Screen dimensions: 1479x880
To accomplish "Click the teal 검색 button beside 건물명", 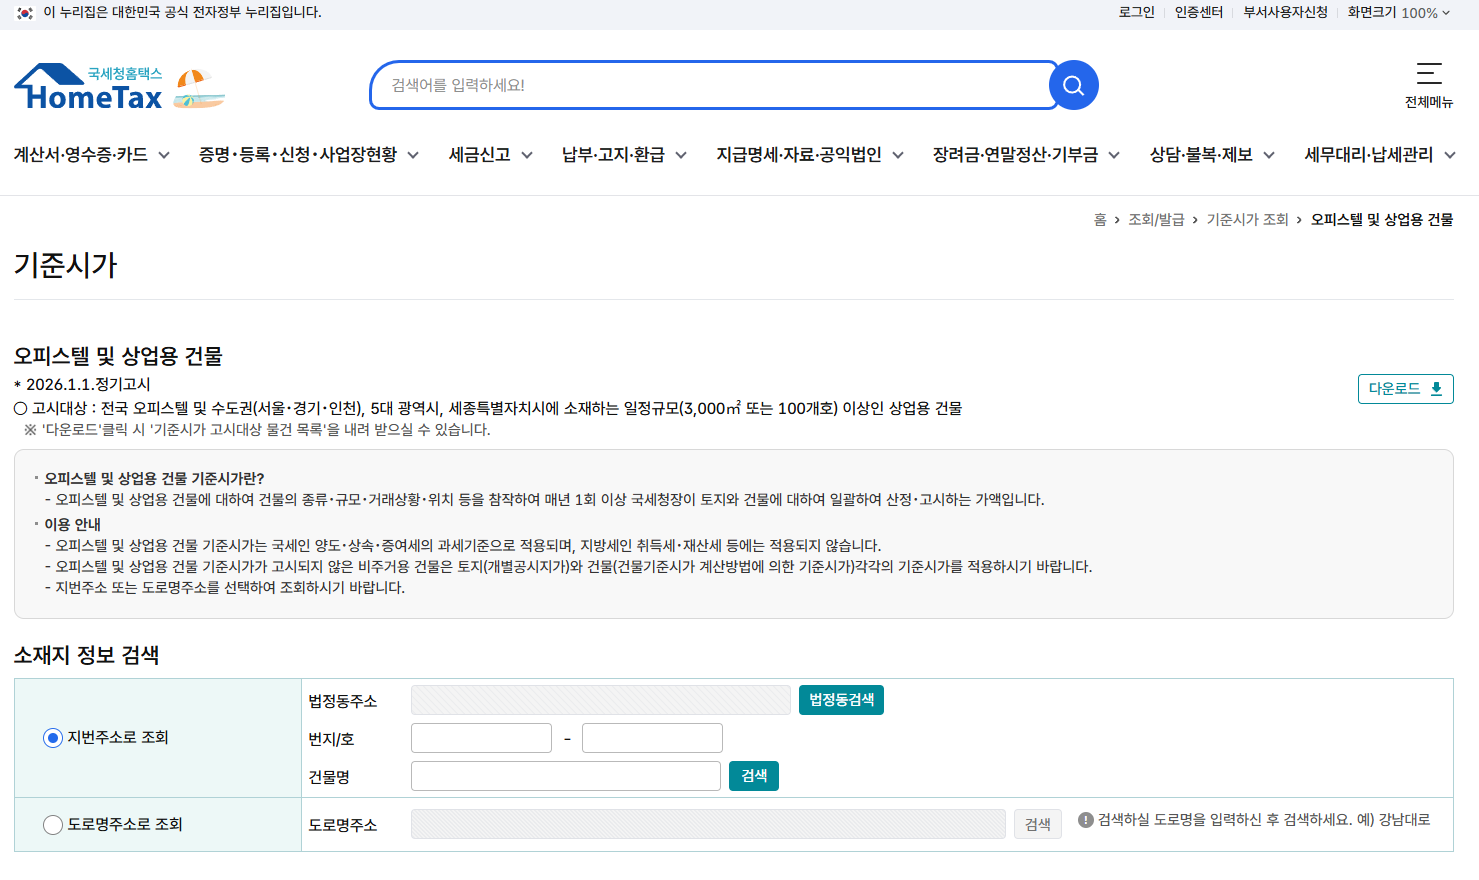I will pyautogui.click(x=754, y=776).
